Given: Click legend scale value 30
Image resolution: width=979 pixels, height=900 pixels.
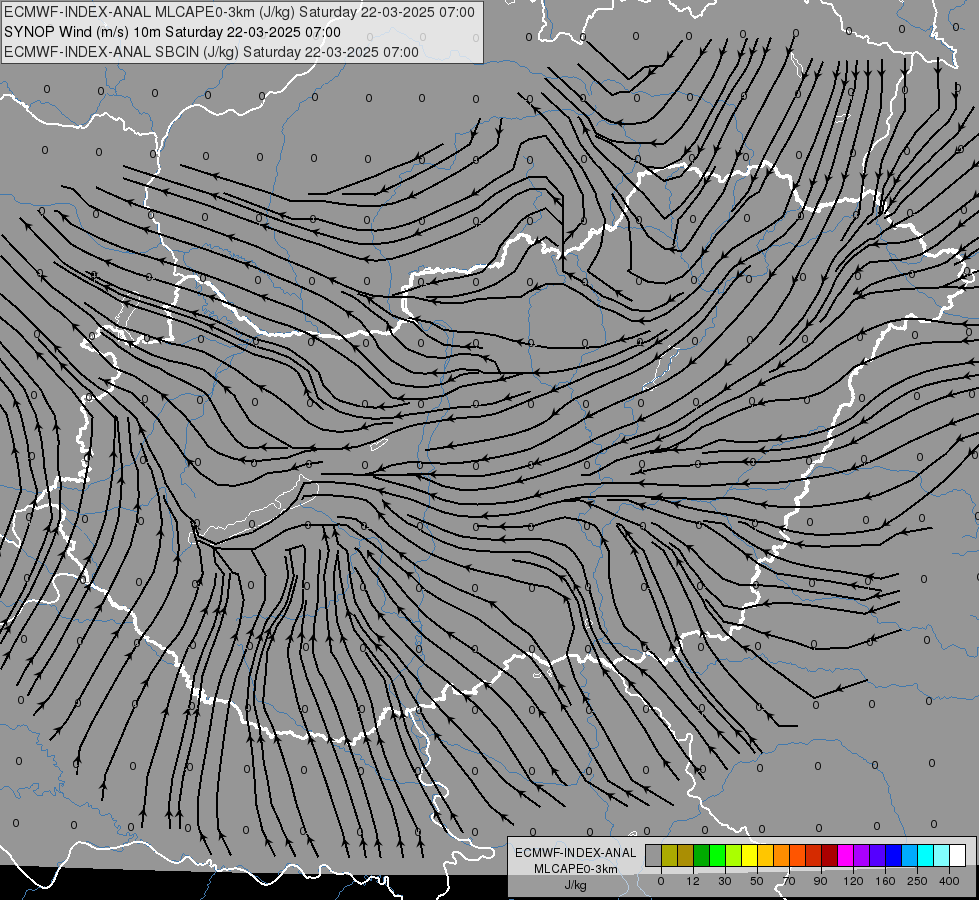Looking at the screenshot, I should point(725,881).
